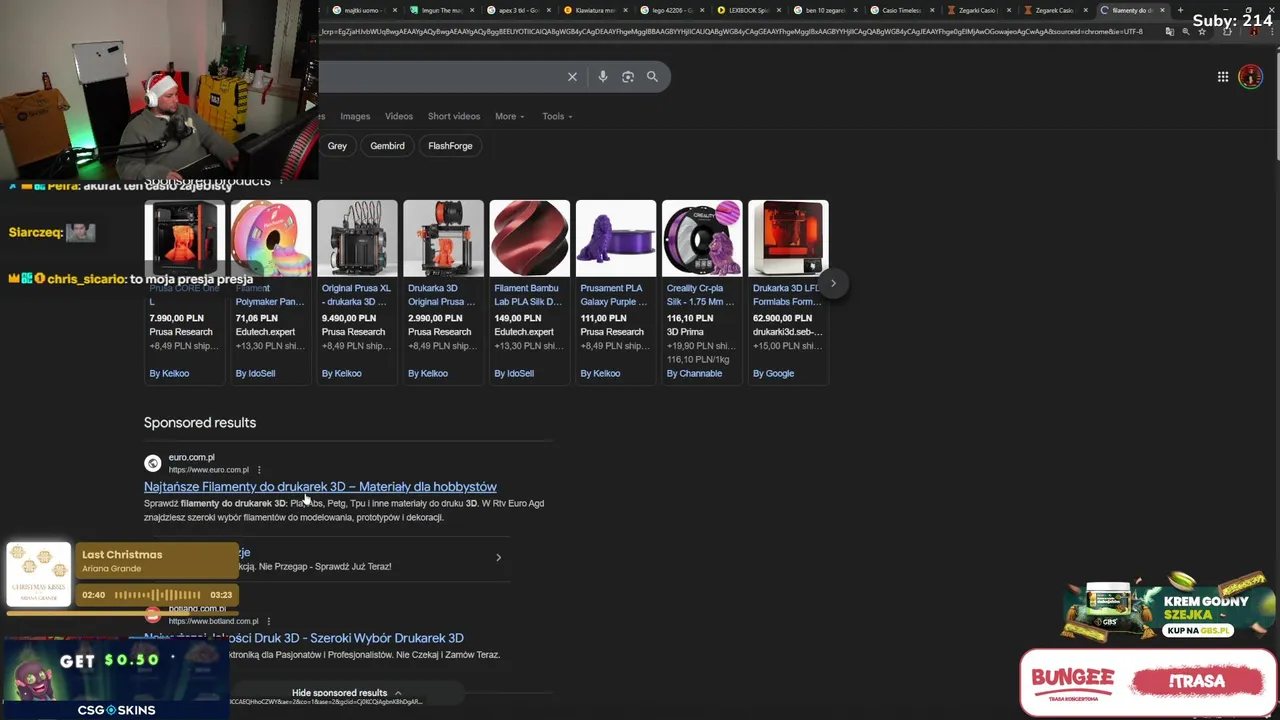This screenshot has height=720, width=1280.
Task: Open the Creality Cr-pla Silk product thumbnail
Action: tap(702, 238)
